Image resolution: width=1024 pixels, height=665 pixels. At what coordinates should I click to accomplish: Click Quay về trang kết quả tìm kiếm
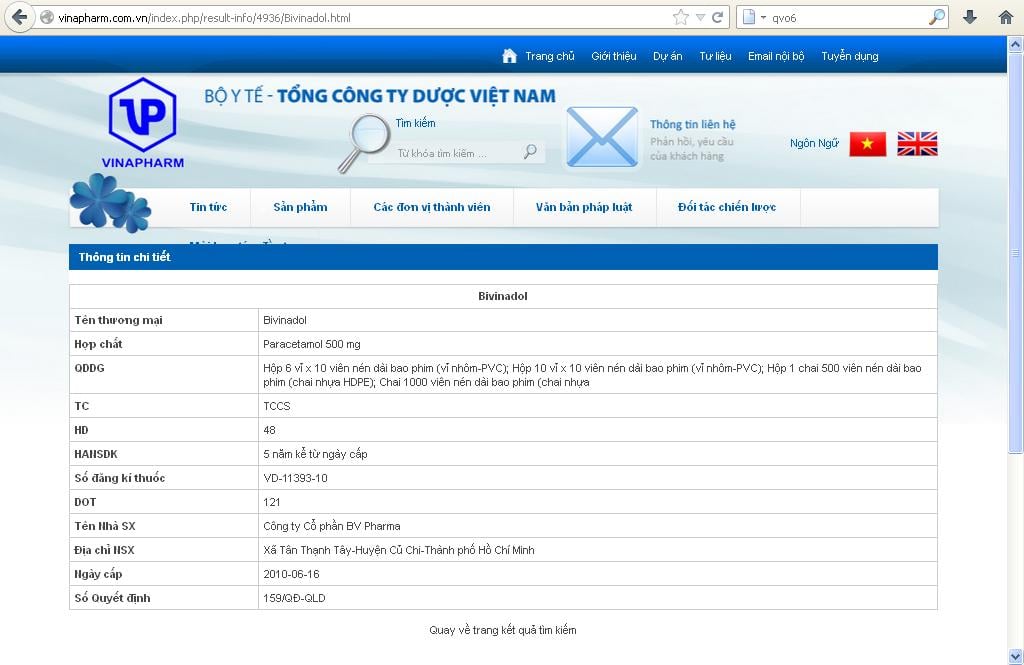coord(503,630)
